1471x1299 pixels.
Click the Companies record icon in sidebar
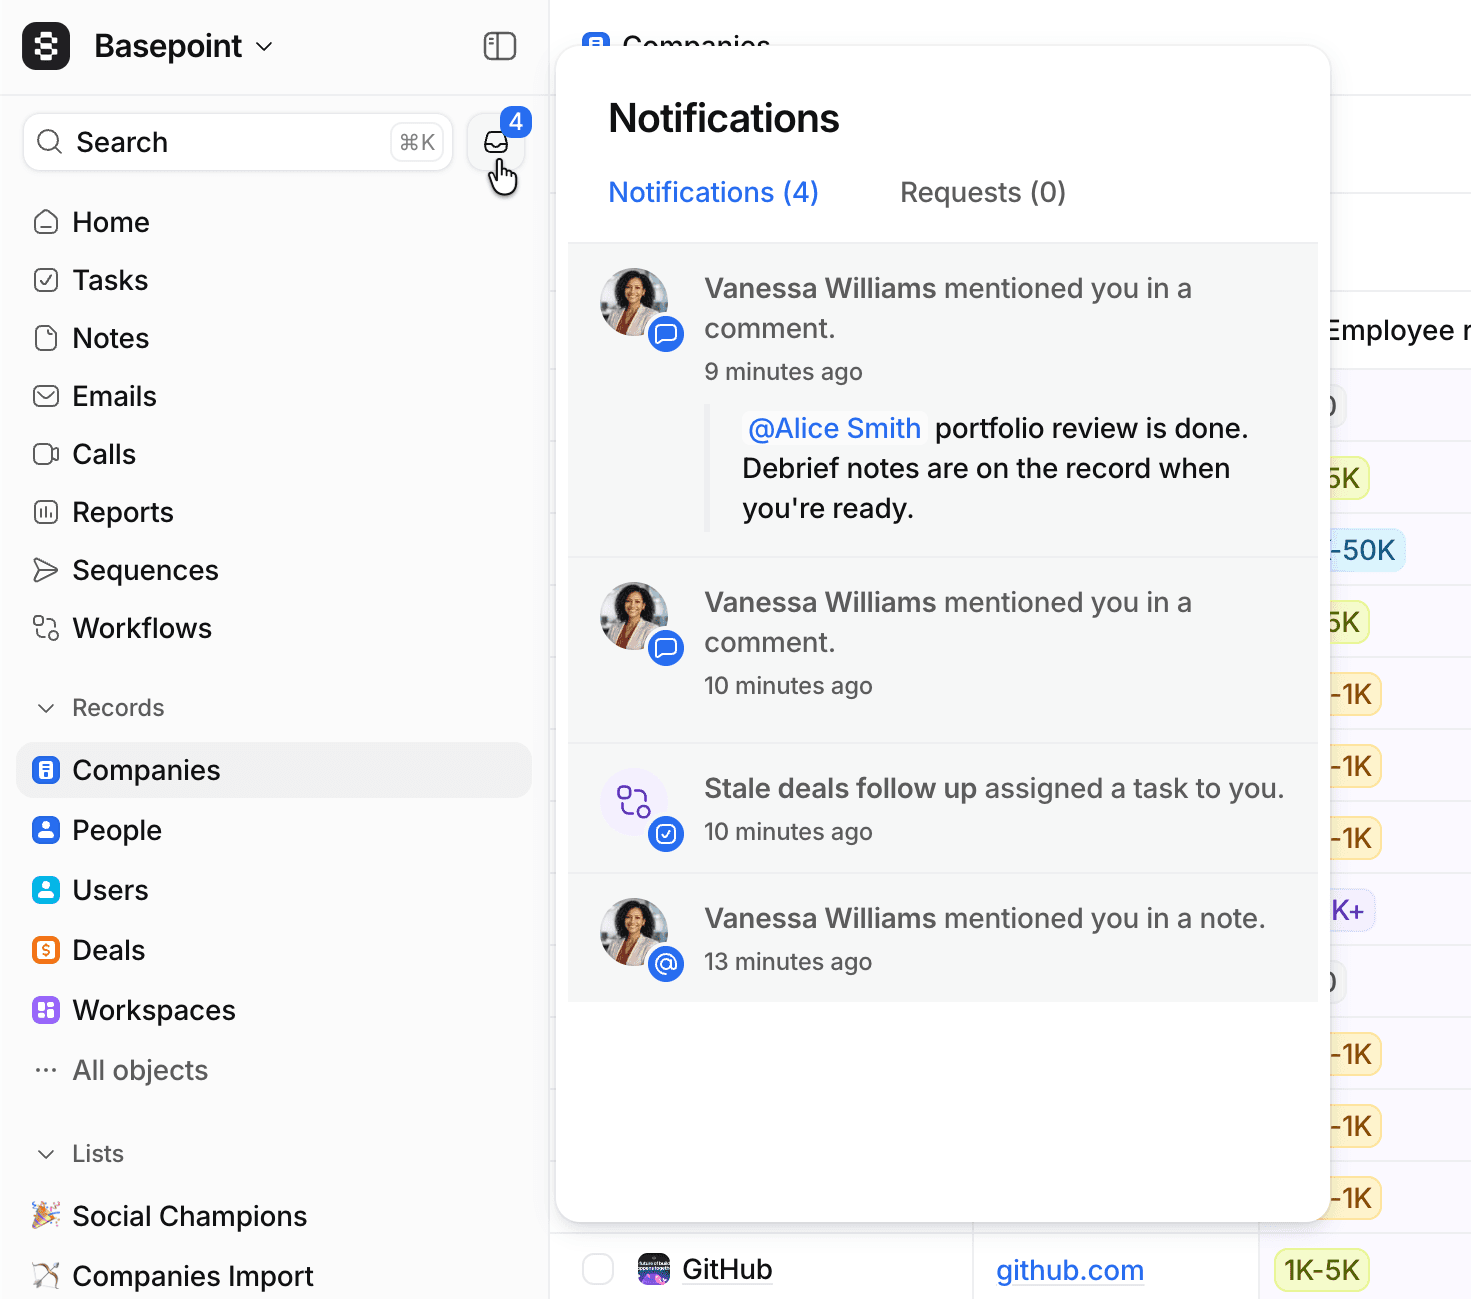46,770
